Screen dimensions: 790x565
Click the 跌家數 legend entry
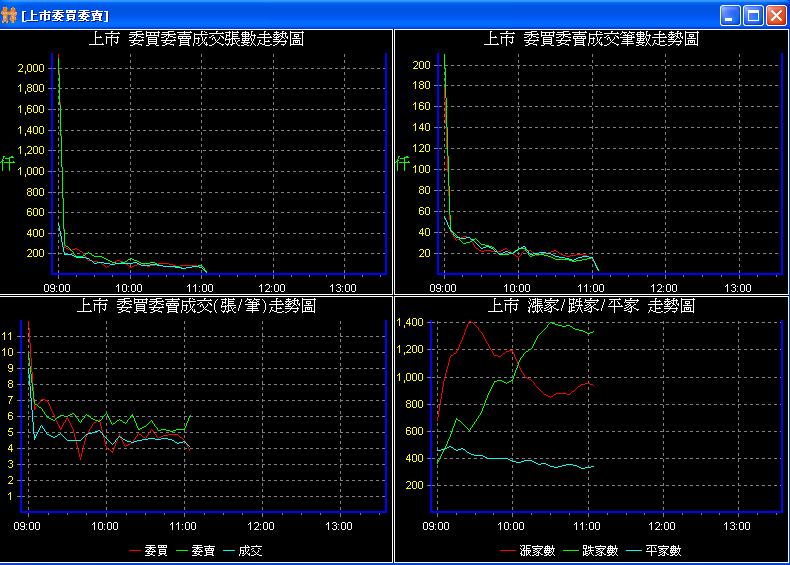pyautogui.click(x=591, y=551)
